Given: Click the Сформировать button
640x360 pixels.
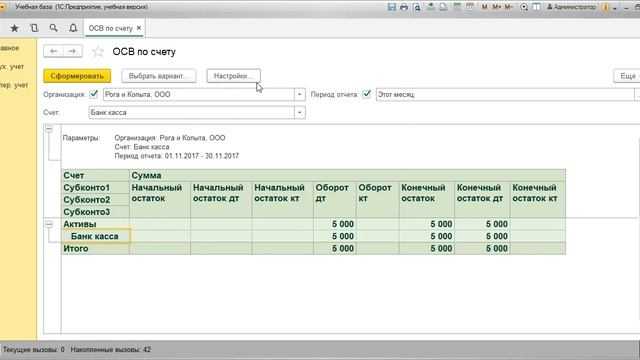Looking at the screenshot, I should click(77, 76).
